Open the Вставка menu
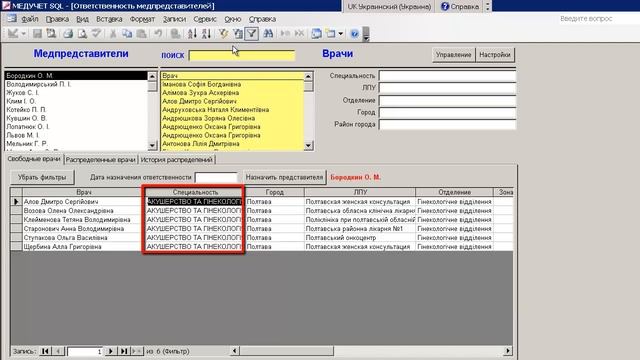Image resolution: width=640 pixels, height=360 pixels. 109,19
